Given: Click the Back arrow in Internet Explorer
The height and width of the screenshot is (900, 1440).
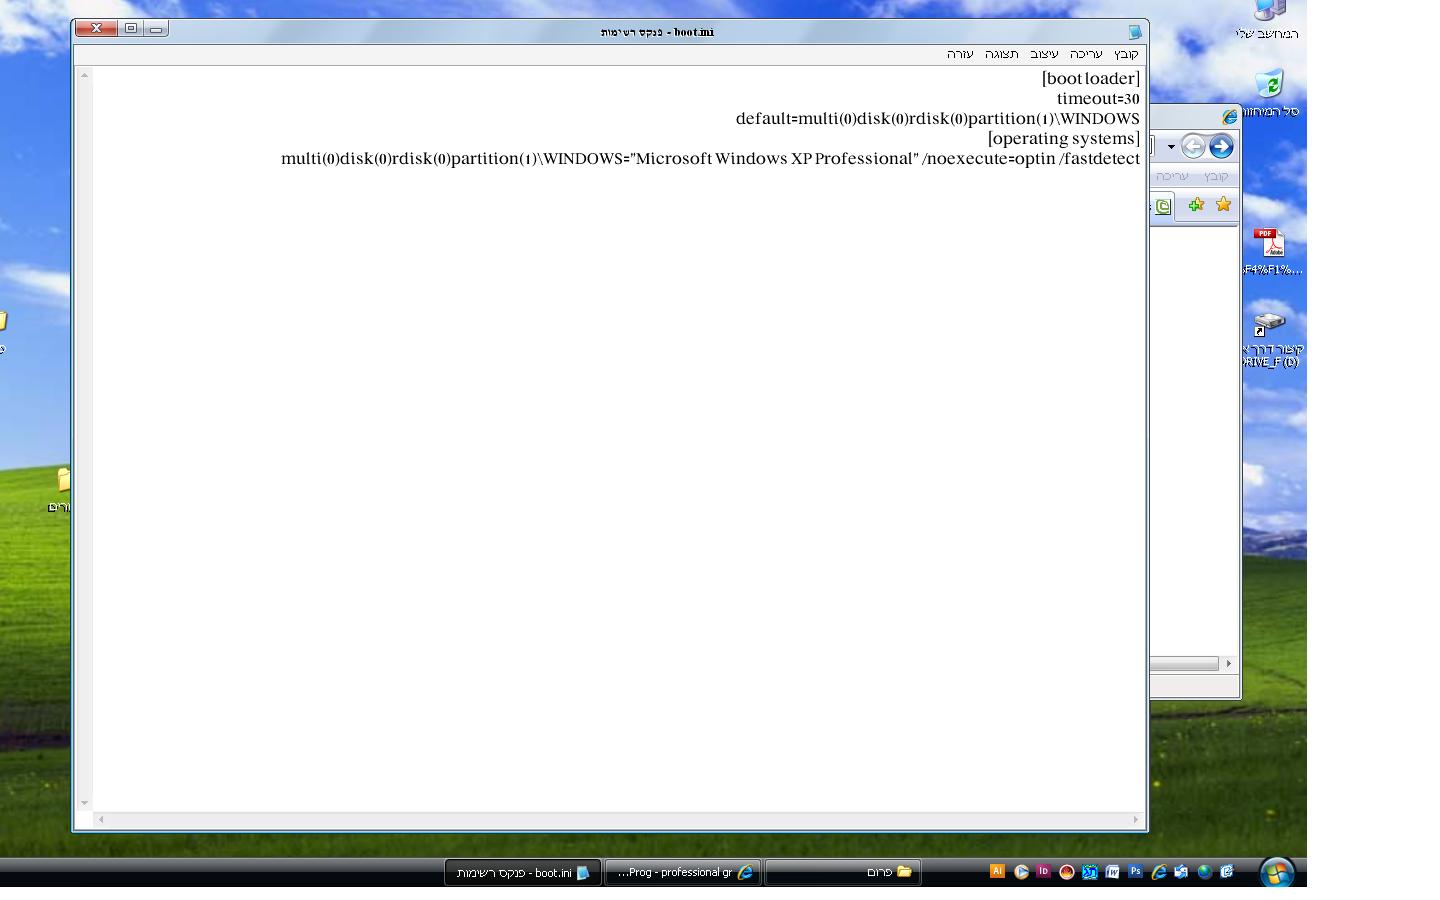Looking at the screenshot, I should tap(1193, 147).
